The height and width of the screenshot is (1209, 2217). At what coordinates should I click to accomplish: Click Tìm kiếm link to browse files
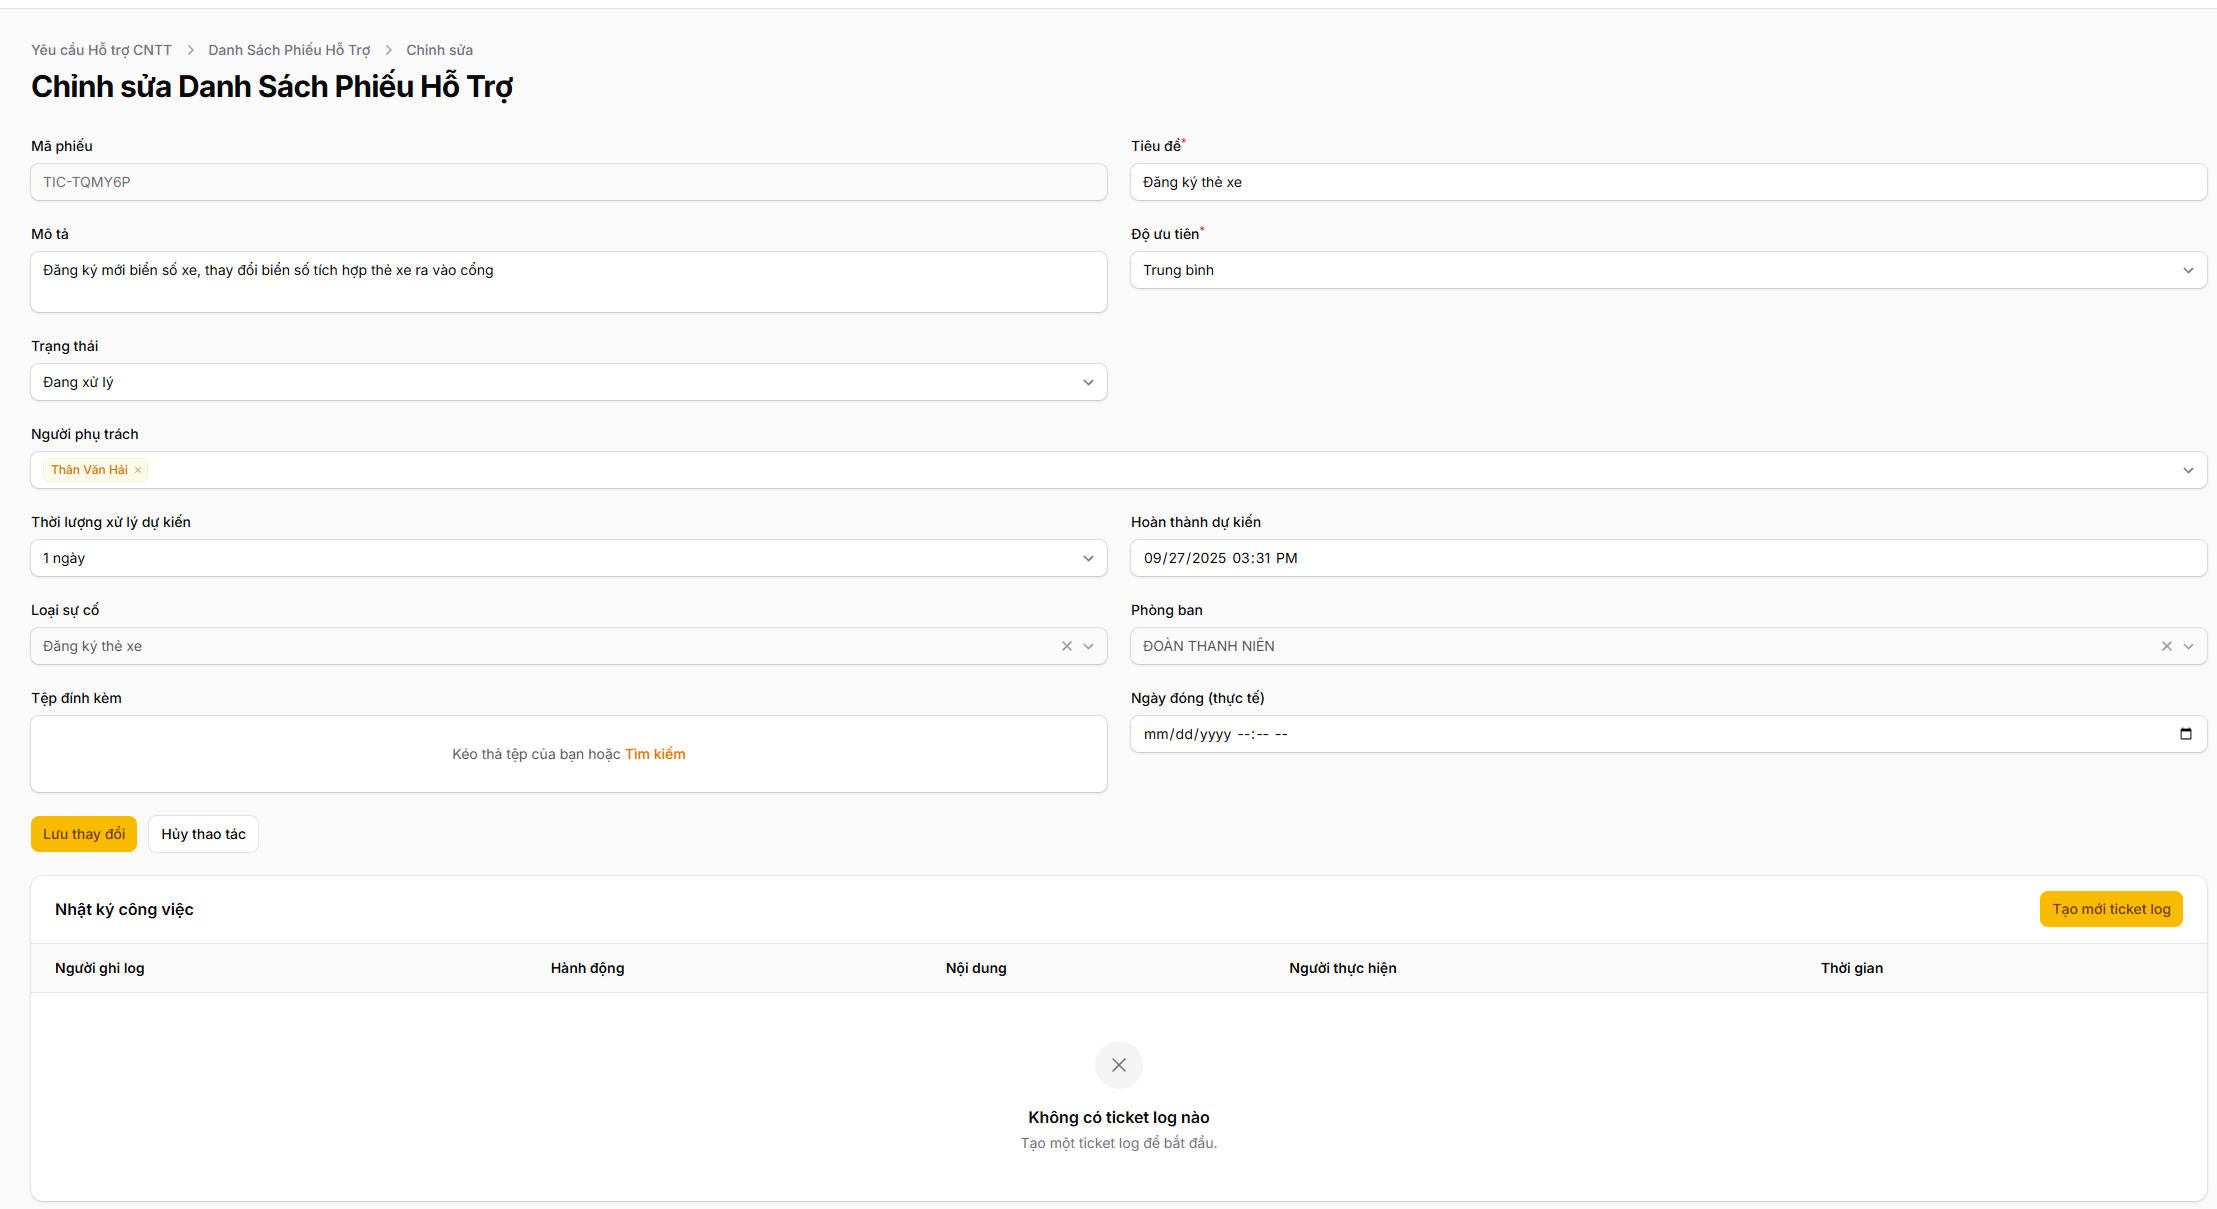[x=655, y=754]
